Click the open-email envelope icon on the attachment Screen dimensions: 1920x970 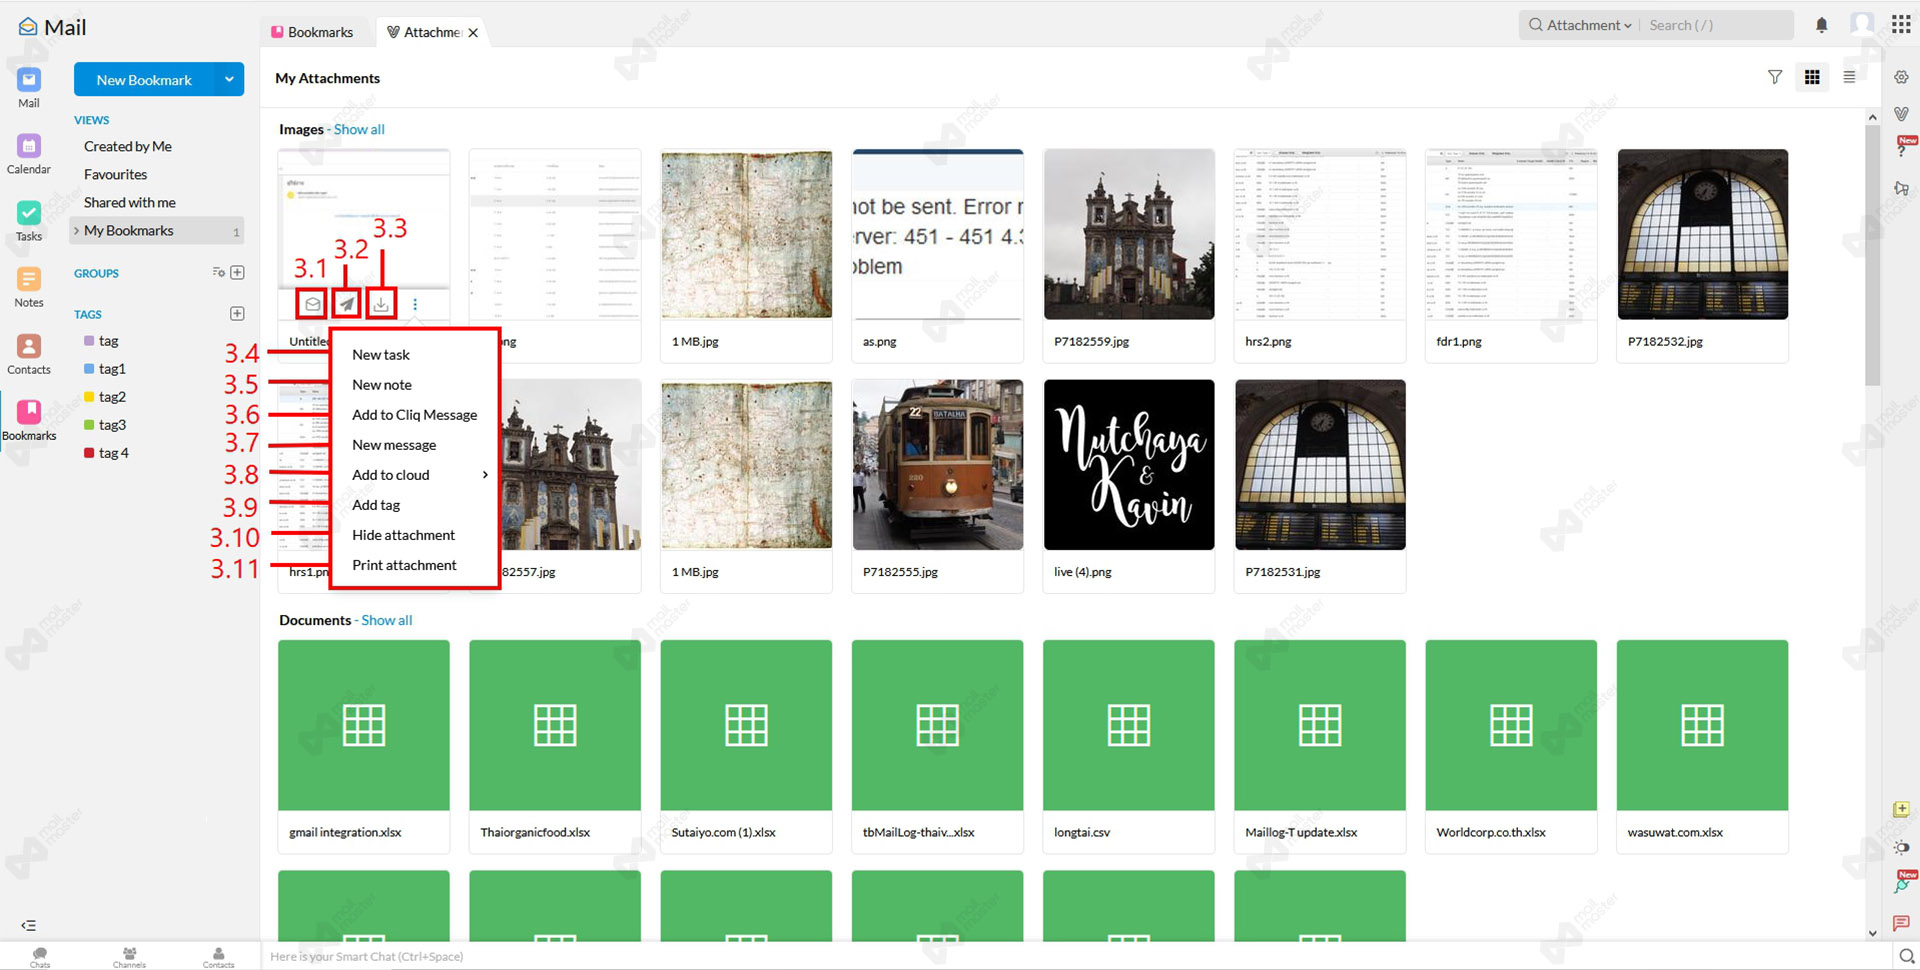(313, 303)
